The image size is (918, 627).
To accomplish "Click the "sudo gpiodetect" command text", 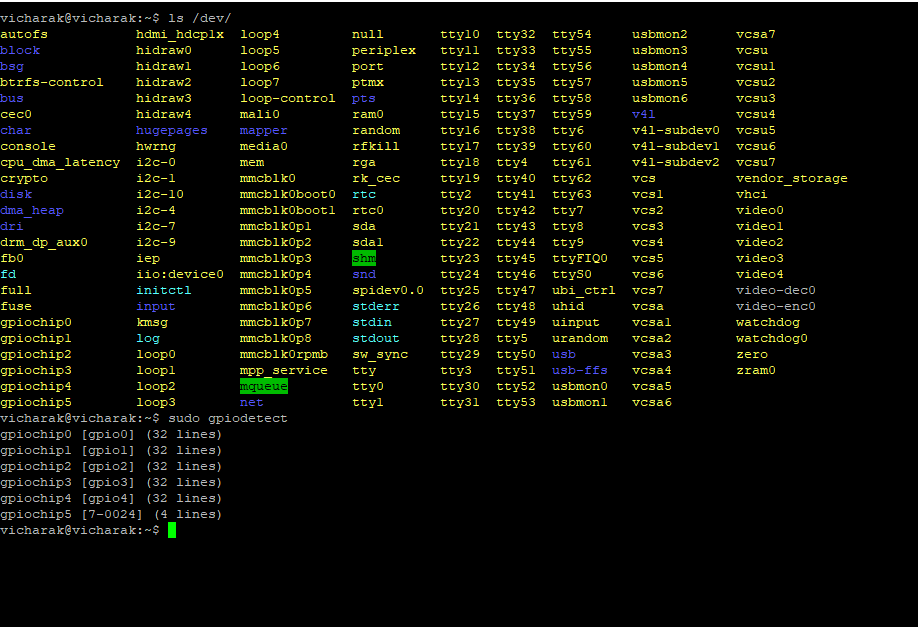I will [x=227, y=418].
